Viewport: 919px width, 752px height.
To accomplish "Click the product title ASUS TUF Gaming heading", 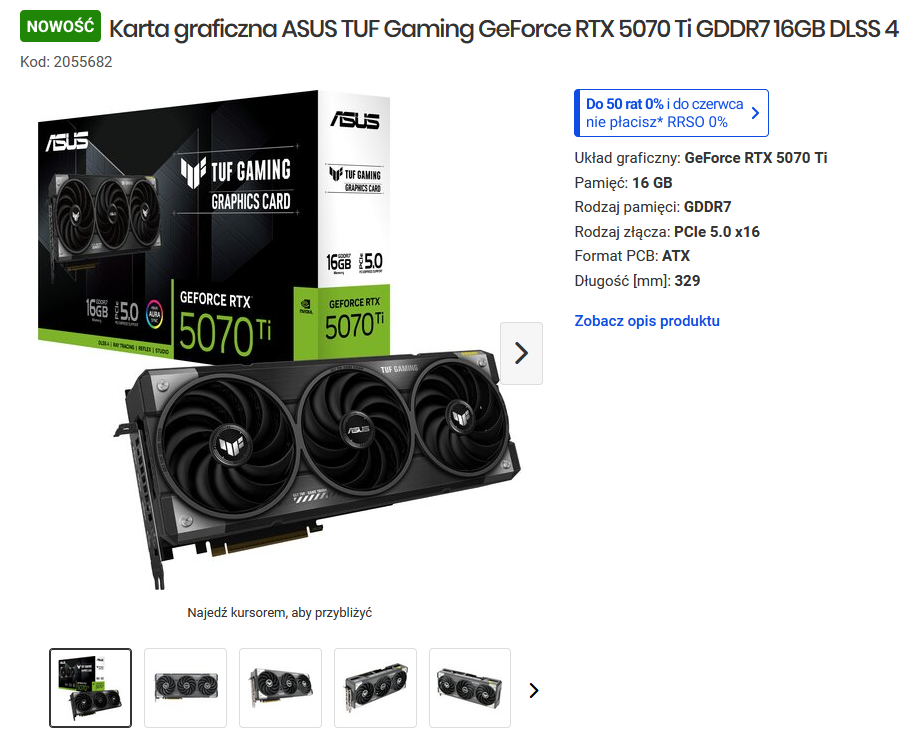I will click(x=503, y=28).
